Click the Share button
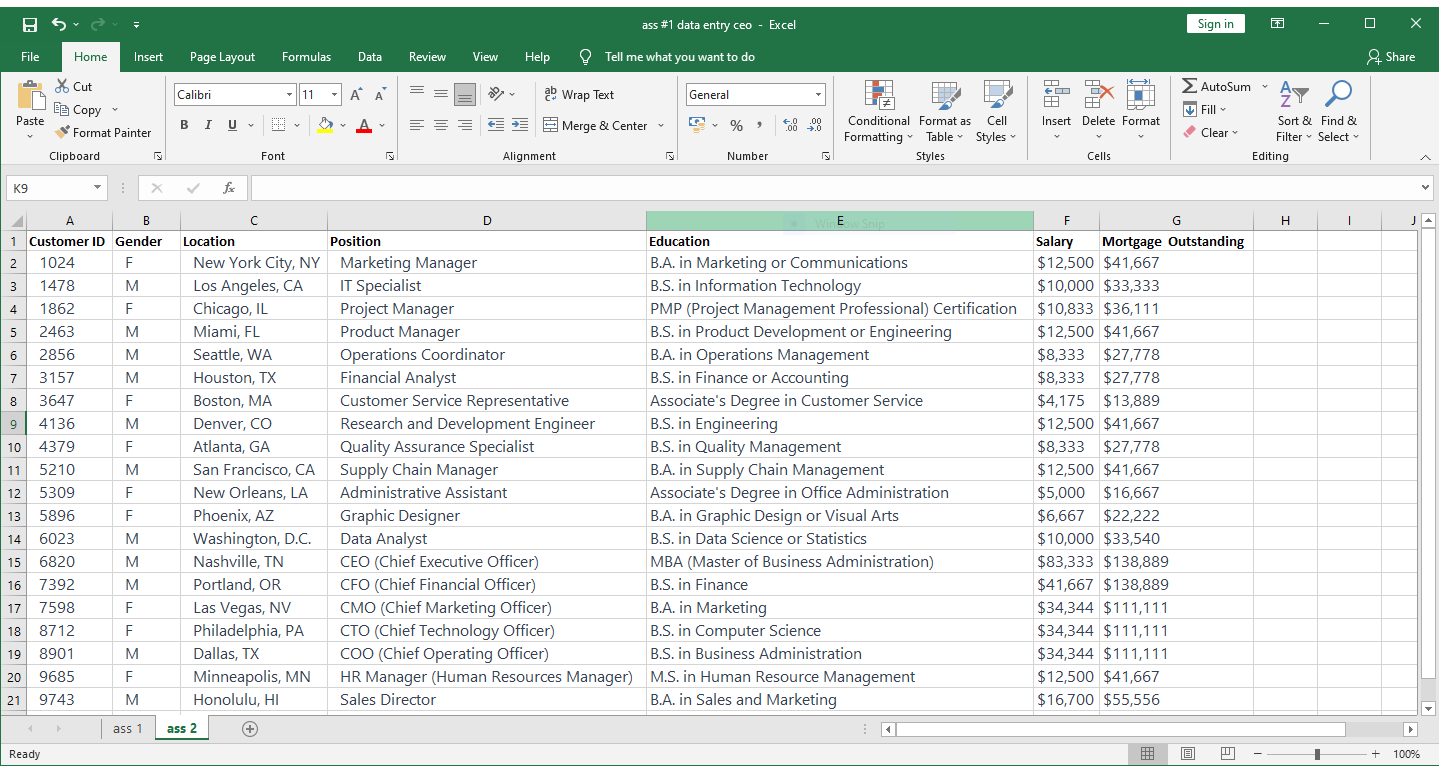This screenshot has height=766, width=1439. [1391, 57]
